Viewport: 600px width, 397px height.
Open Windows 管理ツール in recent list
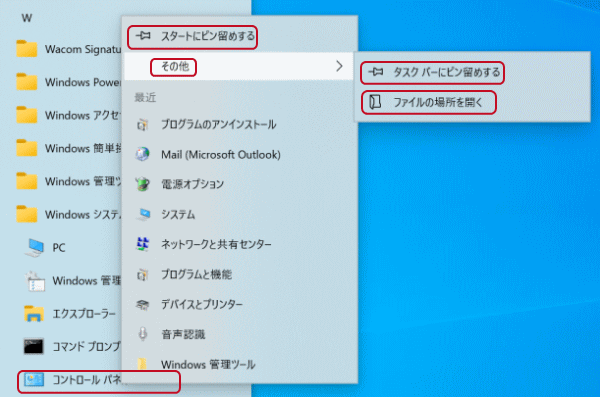point(240,364)
